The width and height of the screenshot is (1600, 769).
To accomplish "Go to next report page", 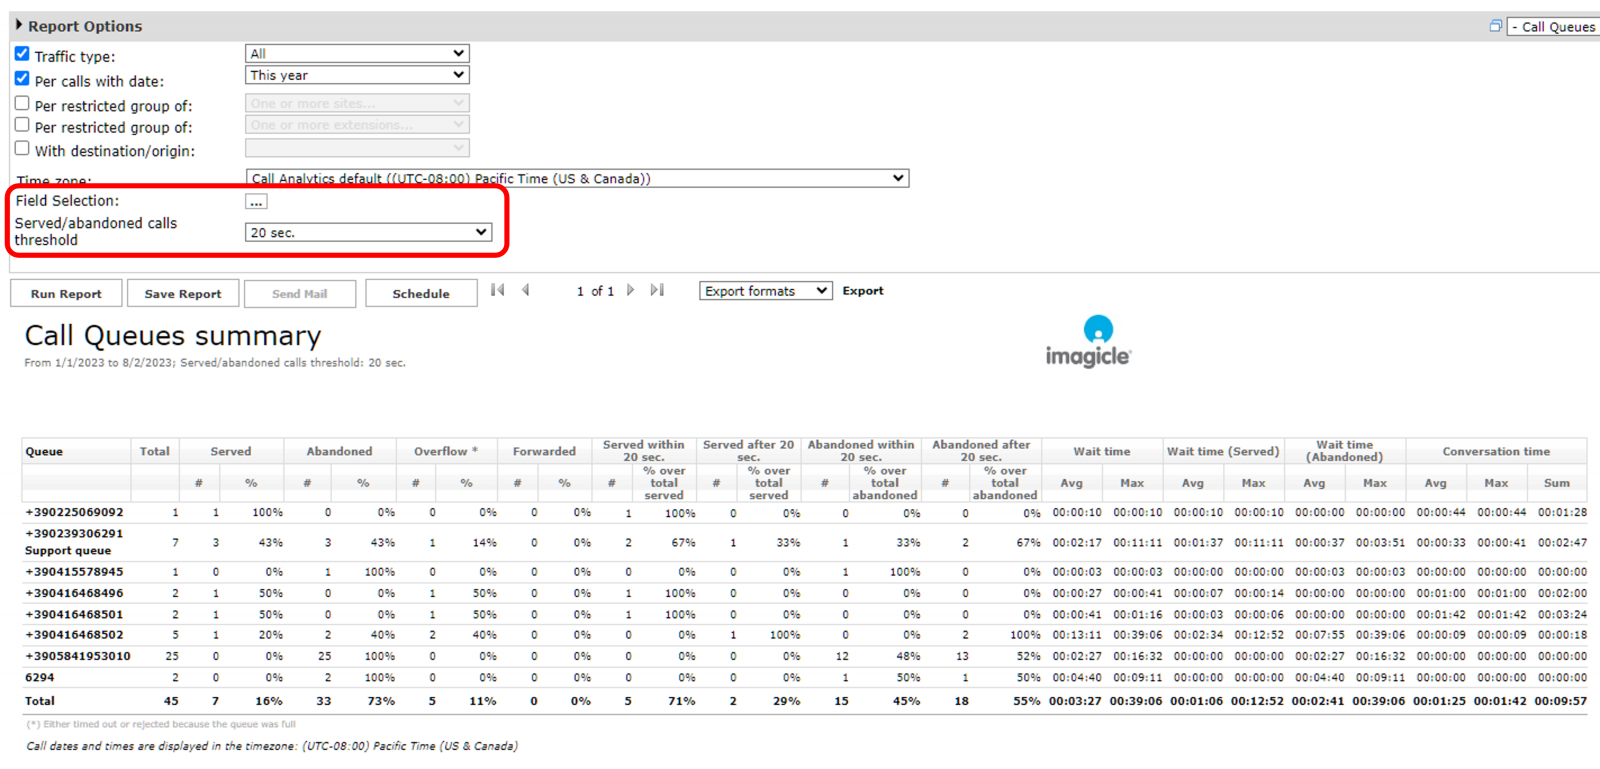I will pos(630,290).
